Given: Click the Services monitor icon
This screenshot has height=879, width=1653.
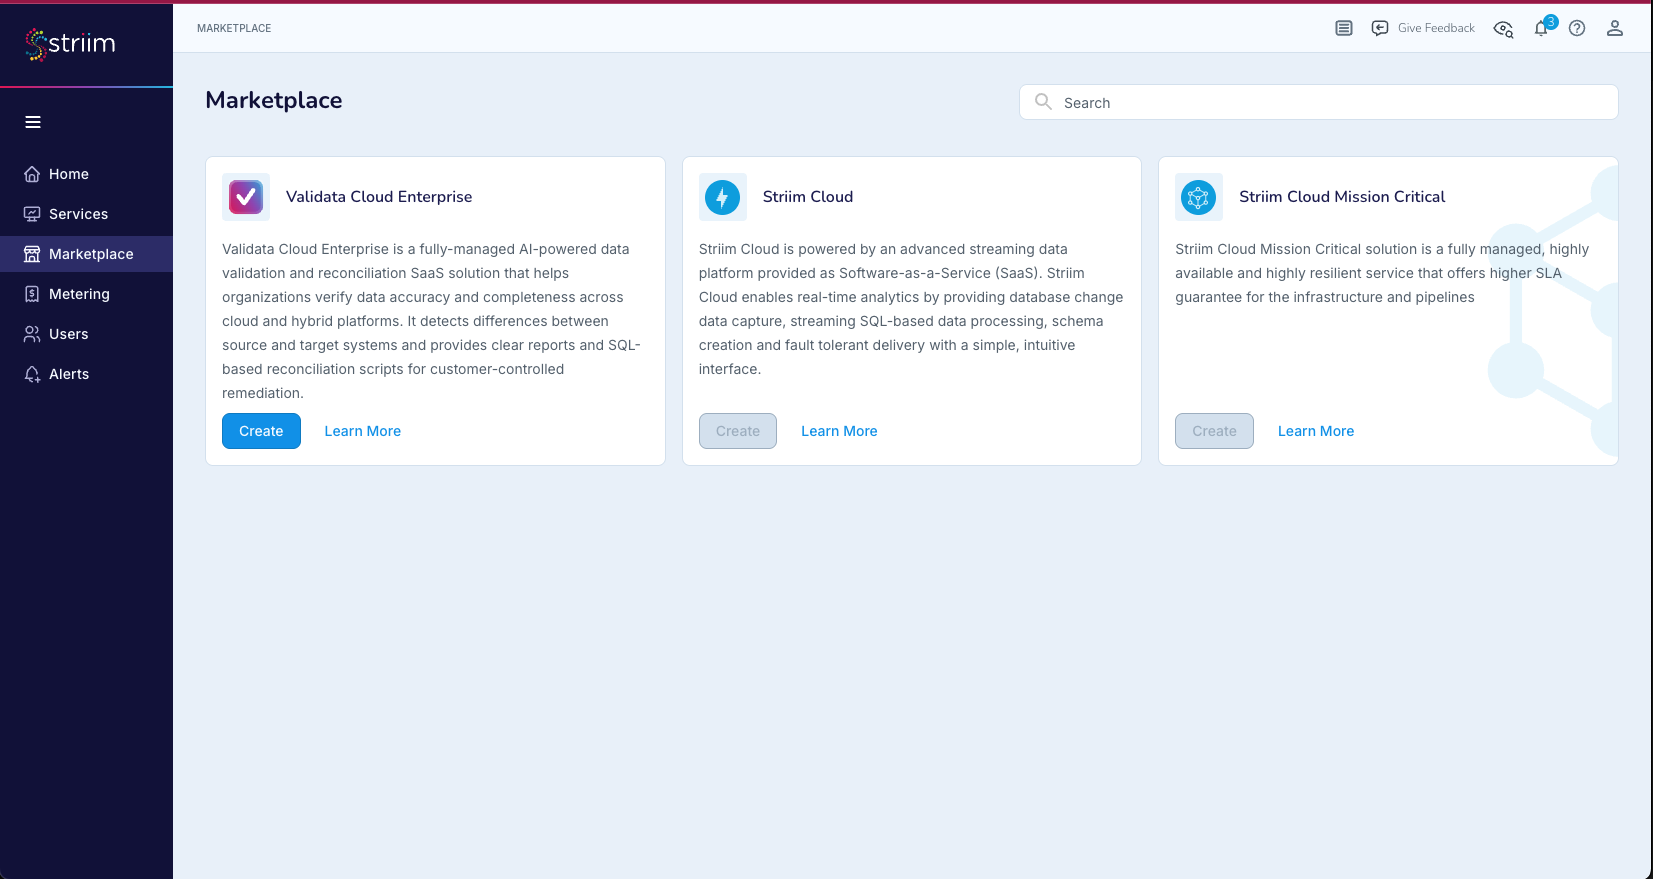Looking at the screenshot, I should tap(32, 214).
